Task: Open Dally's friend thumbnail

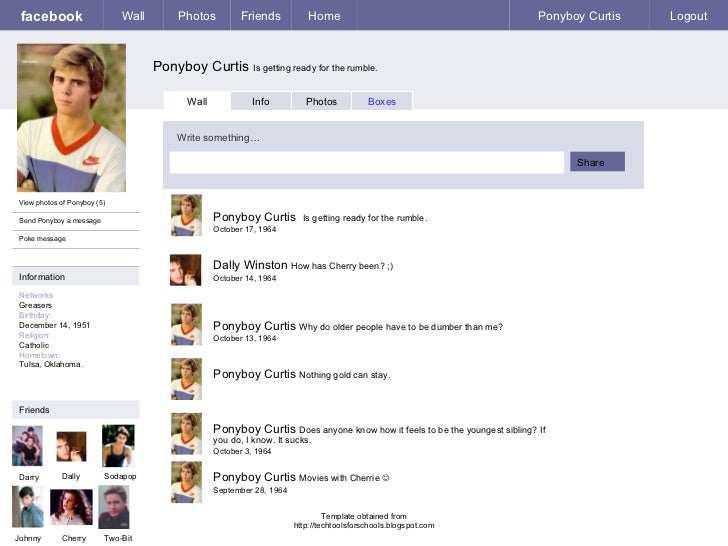Action: click(x=71, y=446)
